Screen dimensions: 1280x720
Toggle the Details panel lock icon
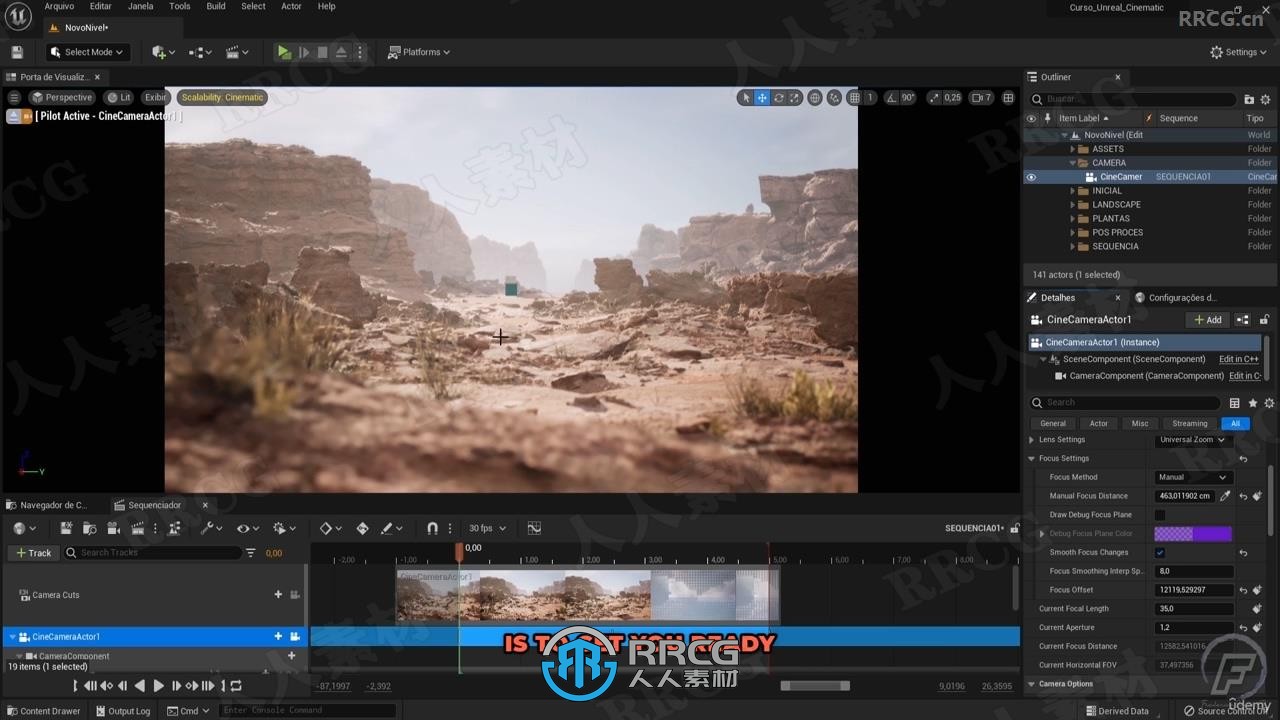[1264, 320]
